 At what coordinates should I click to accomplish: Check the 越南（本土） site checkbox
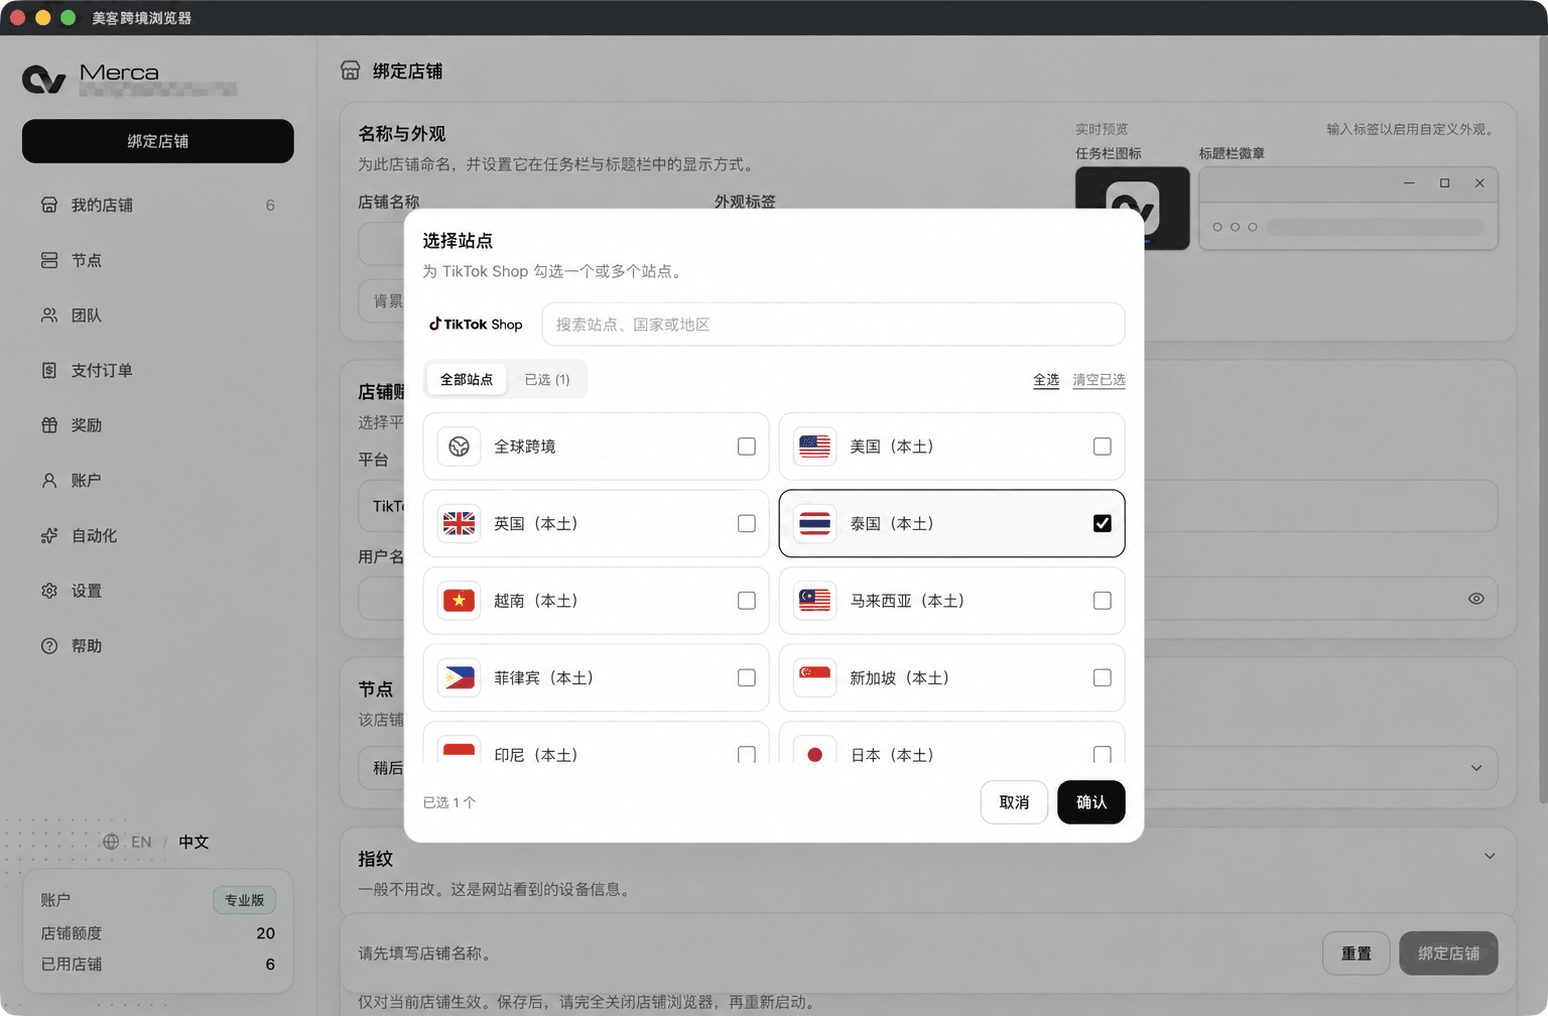(x=746, y=600)
